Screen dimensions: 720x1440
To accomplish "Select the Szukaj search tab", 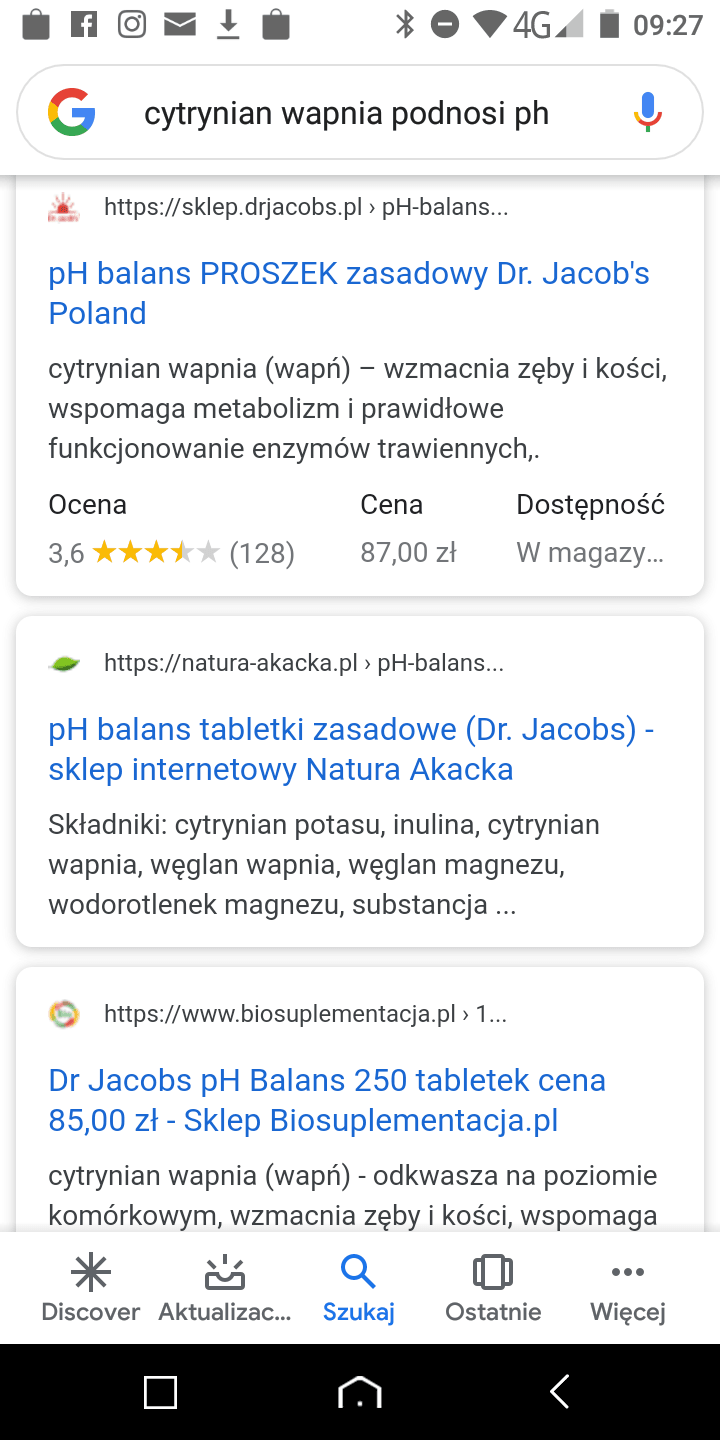I will click(358, 1290).
